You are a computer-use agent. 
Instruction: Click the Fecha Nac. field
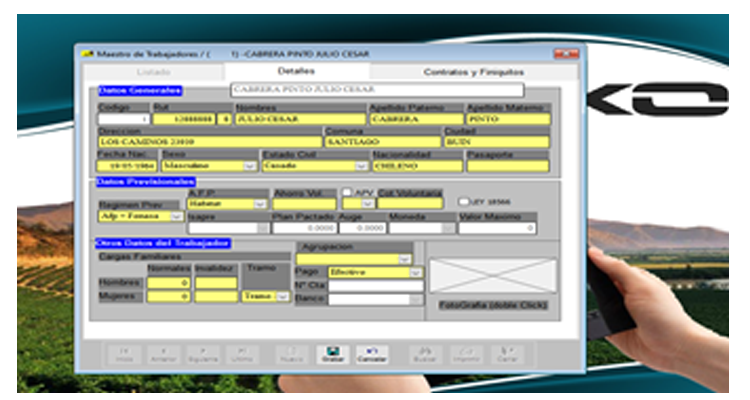point(127,166)
